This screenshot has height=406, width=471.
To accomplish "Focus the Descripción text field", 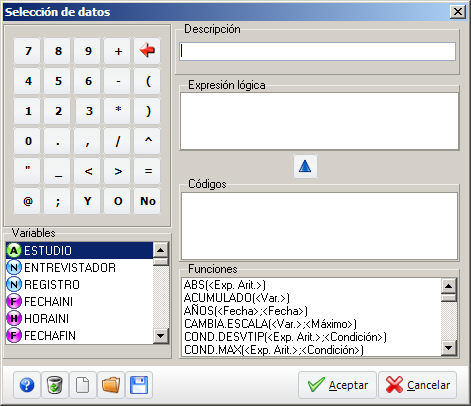I will point(317,51).
